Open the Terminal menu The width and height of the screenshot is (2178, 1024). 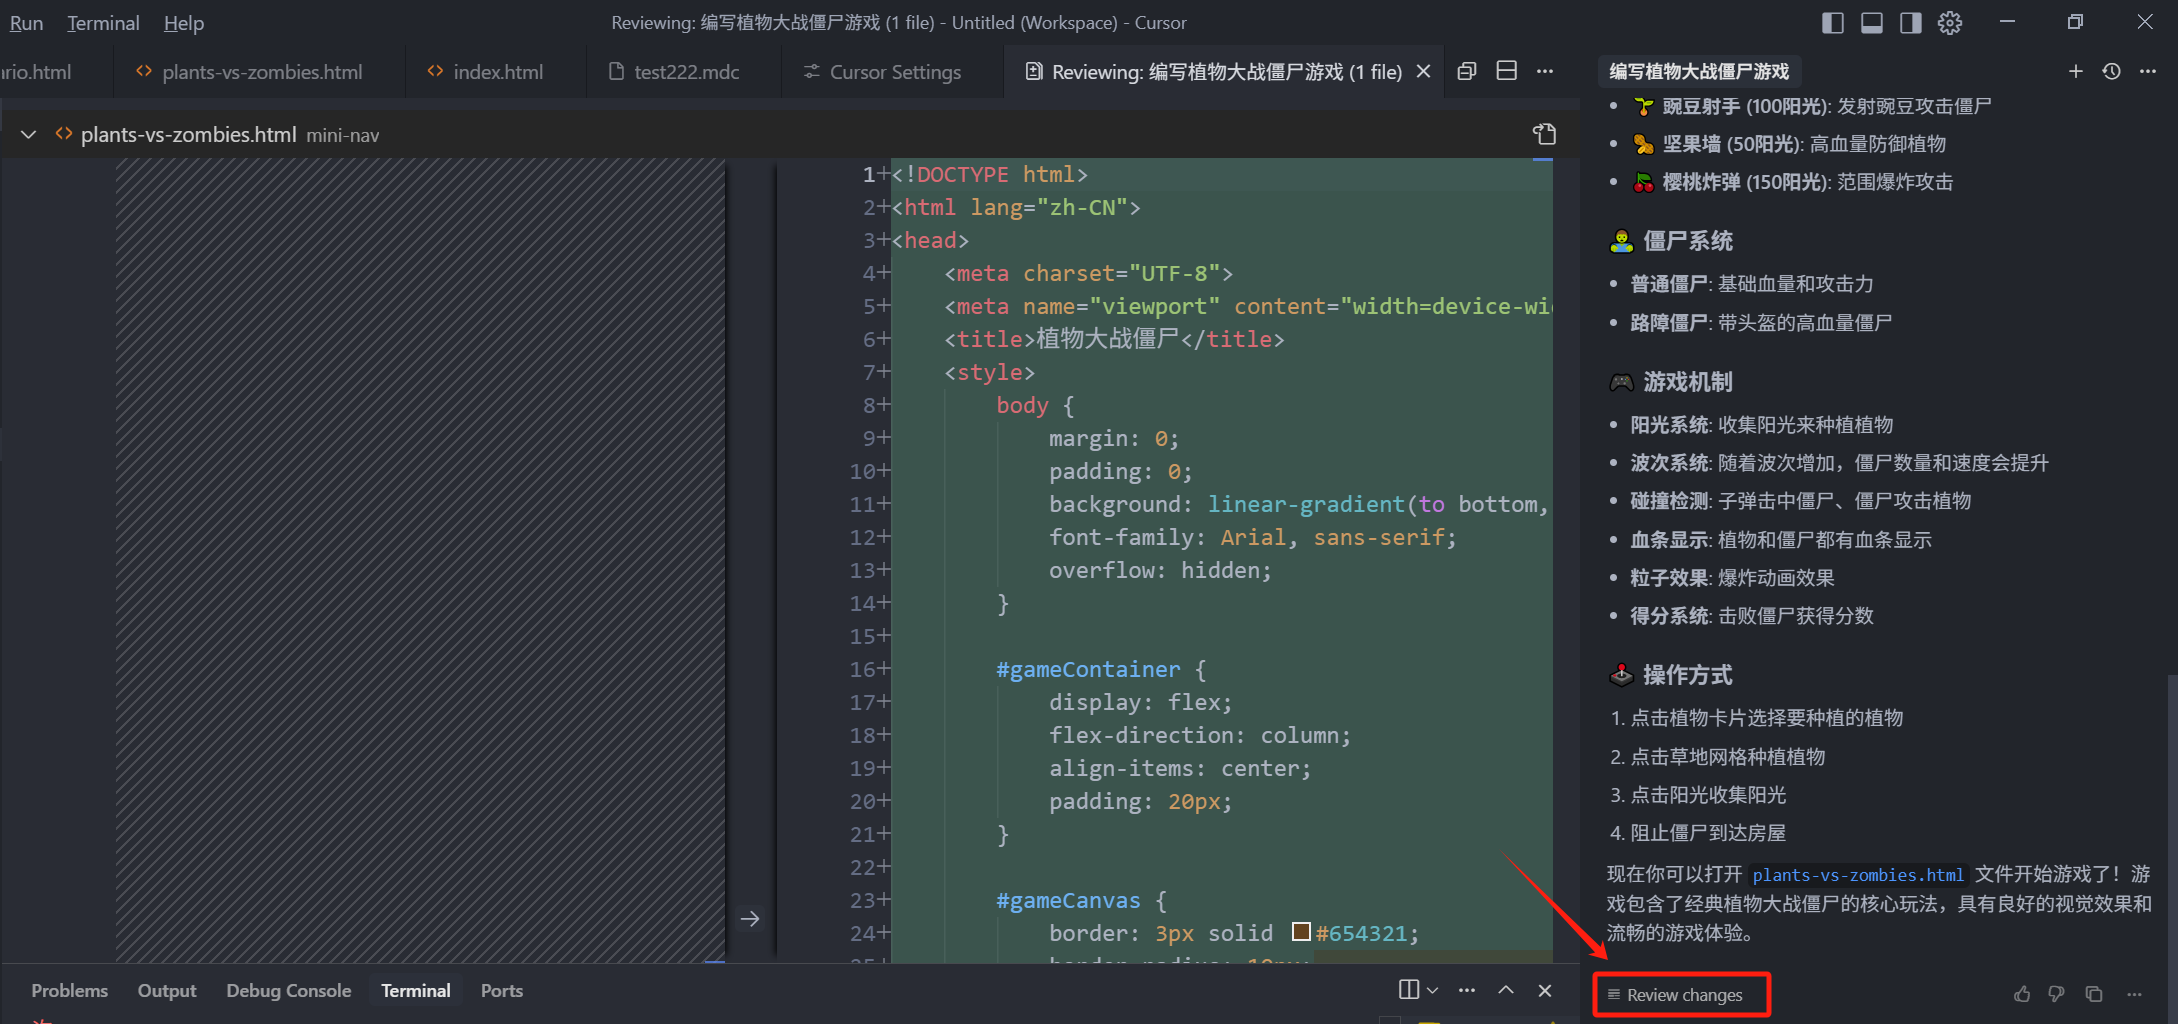coord(103,22)
